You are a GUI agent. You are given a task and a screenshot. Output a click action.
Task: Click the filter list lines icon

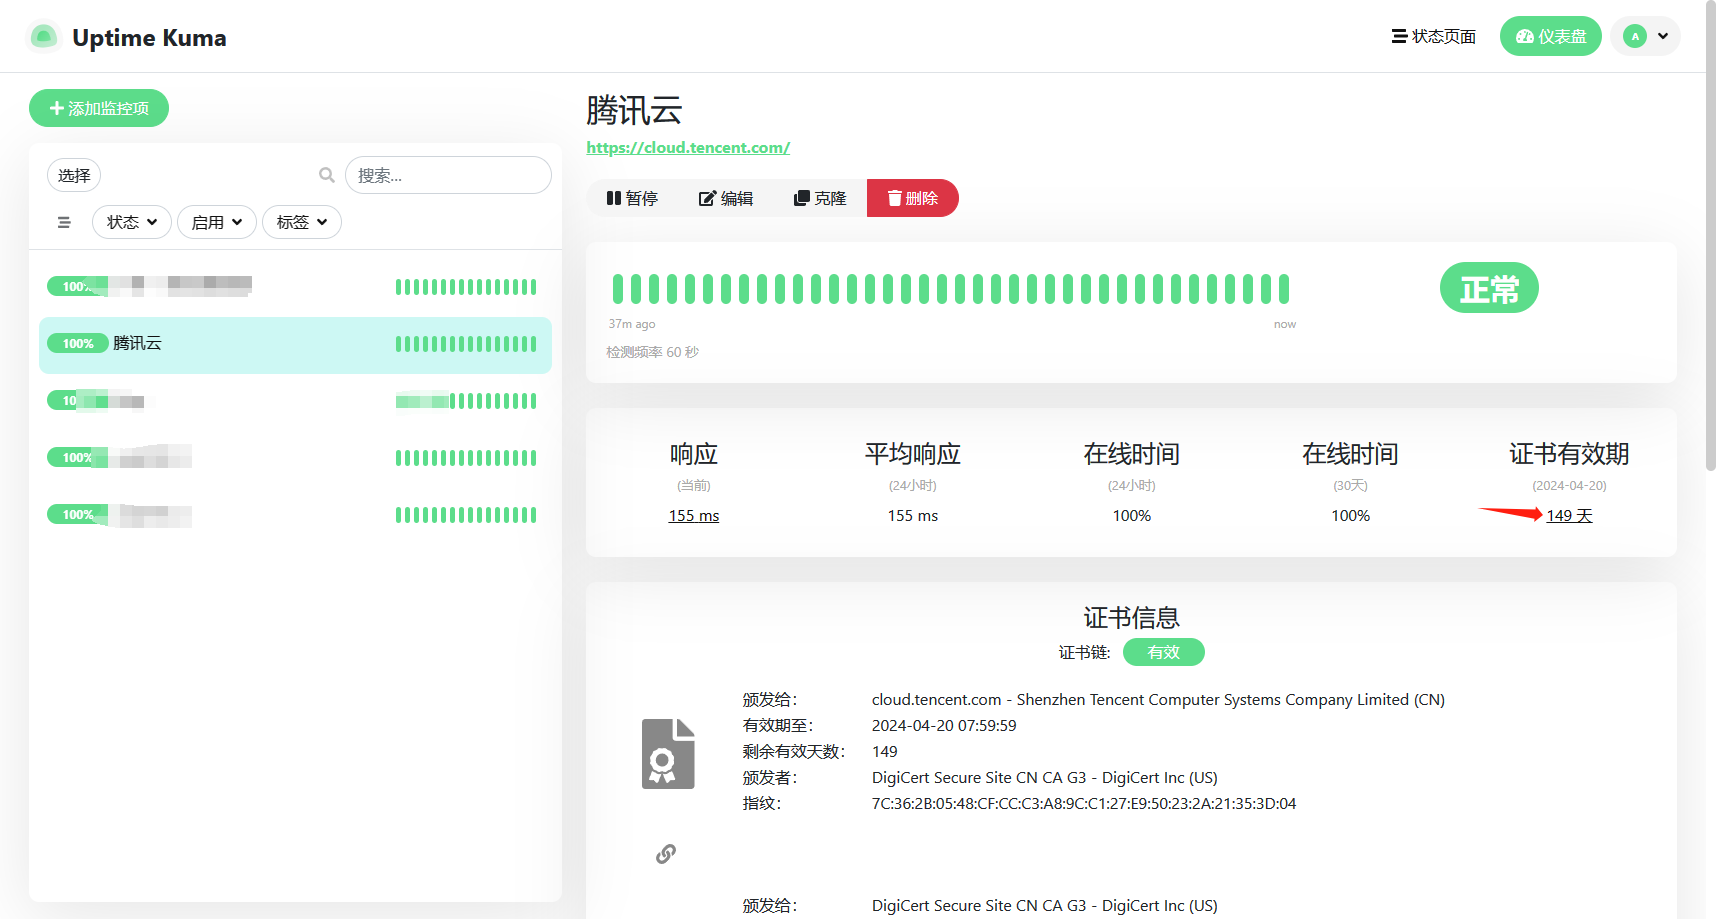coord(64,222)
